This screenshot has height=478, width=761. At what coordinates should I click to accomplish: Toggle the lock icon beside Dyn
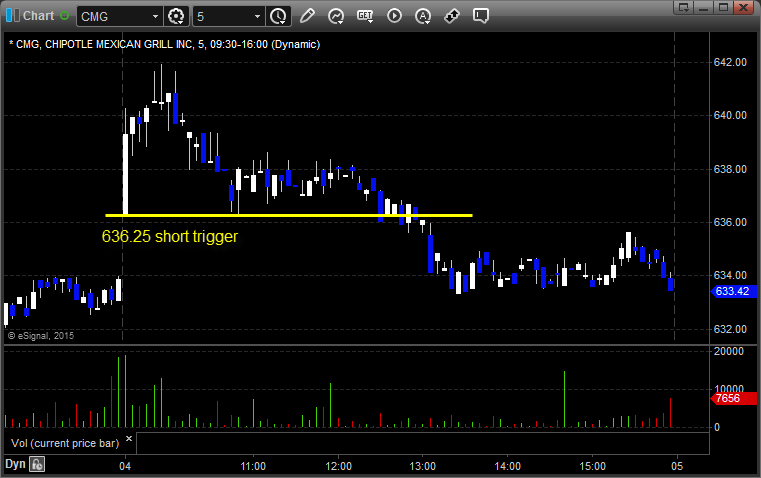pyautogui.click(x=37, y=464)
